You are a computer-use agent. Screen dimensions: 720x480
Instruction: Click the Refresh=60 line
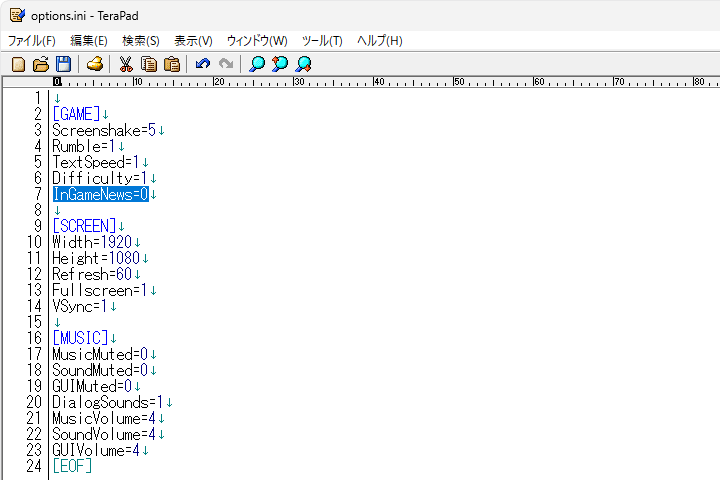tap(92, 274)
